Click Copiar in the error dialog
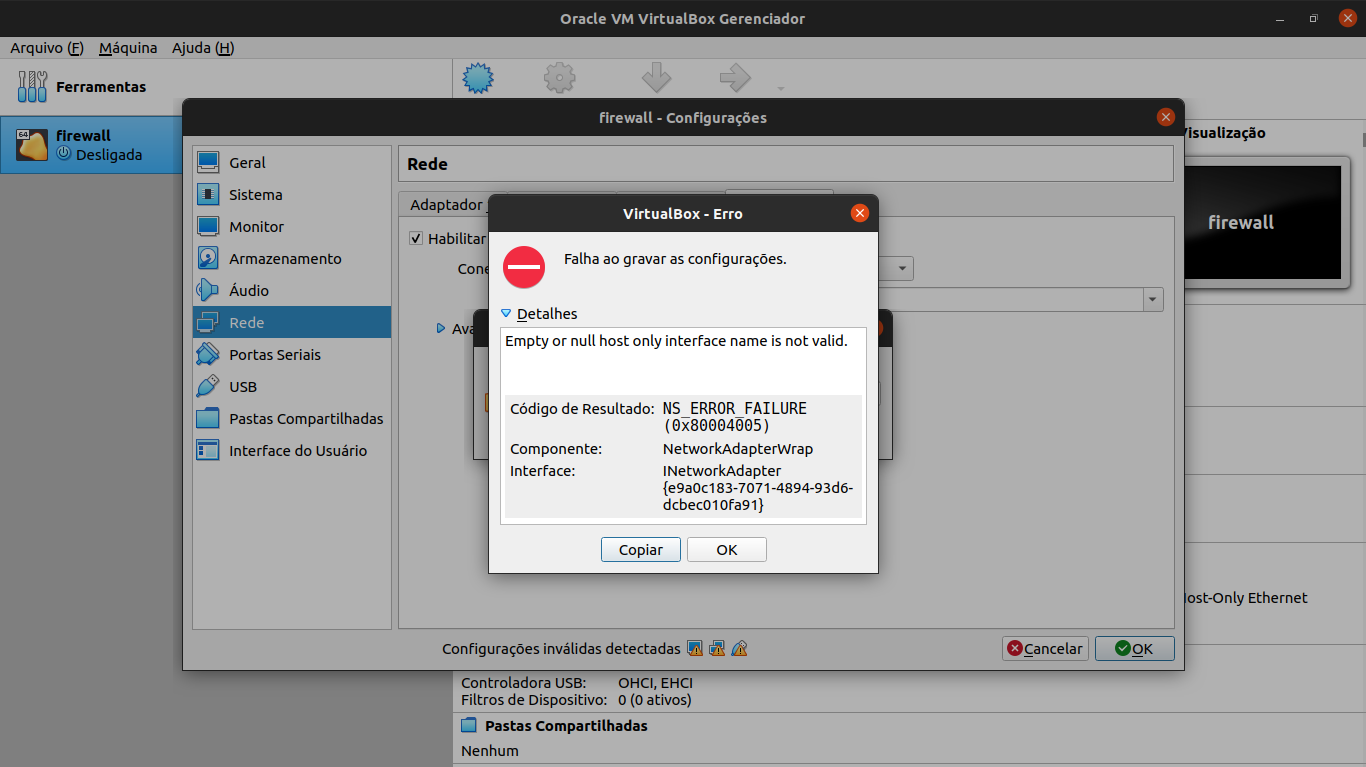This screenshot has width=1366, height=767. (641, 550)
